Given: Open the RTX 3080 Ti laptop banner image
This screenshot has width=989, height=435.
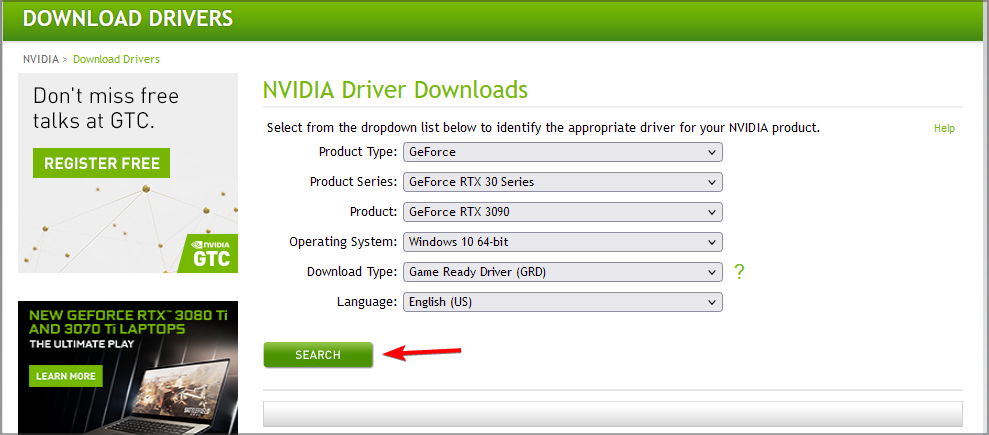Looking at the screenshot, I should point(128,368).
